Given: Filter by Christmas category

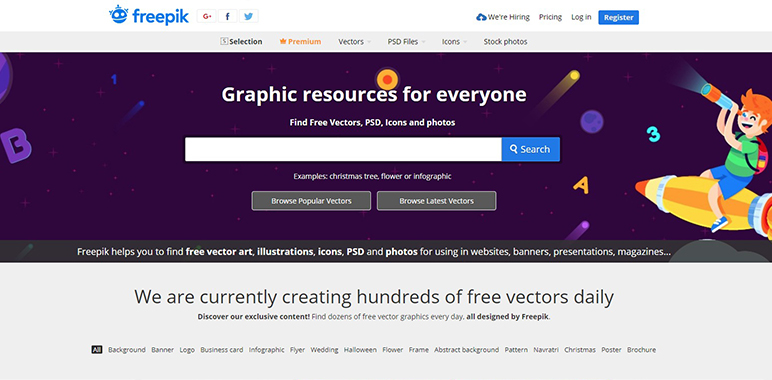Looking at the screenshot, I should (579, 350).
